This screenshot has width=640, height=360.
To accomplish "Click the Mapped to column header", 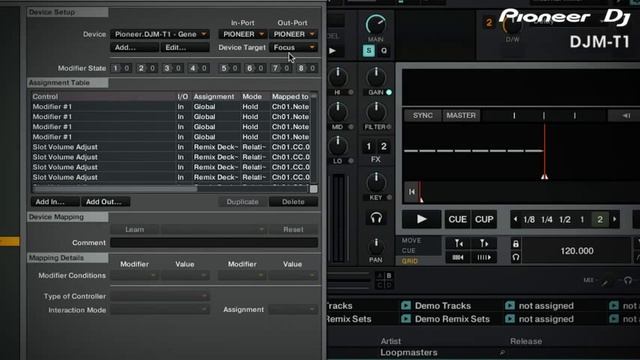I will pyautogui.click(x=290, y=97).
